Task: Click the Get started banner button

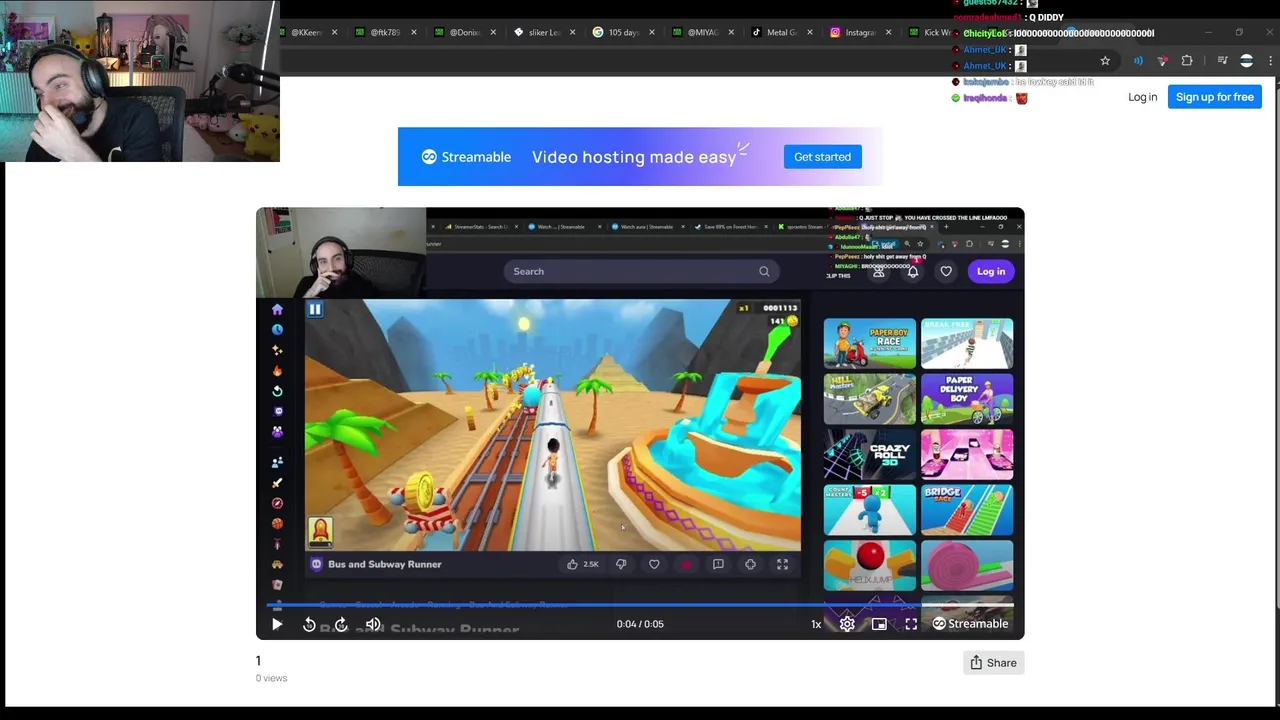Action: (822, 157)
